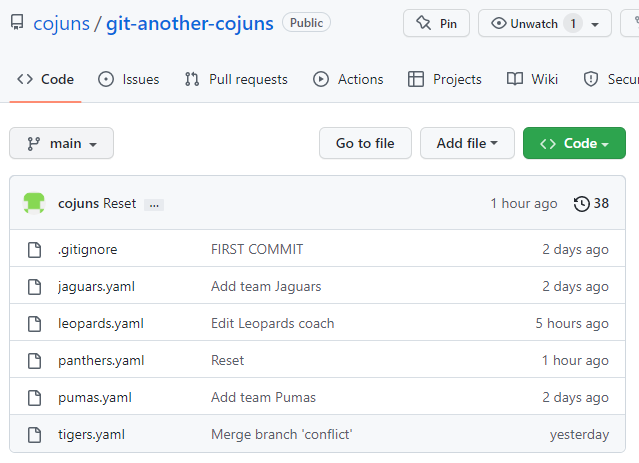Click the watchers count badge showing 1
Image resolution: width=639 pixels, height=463 pixels.
click(573, 24)
